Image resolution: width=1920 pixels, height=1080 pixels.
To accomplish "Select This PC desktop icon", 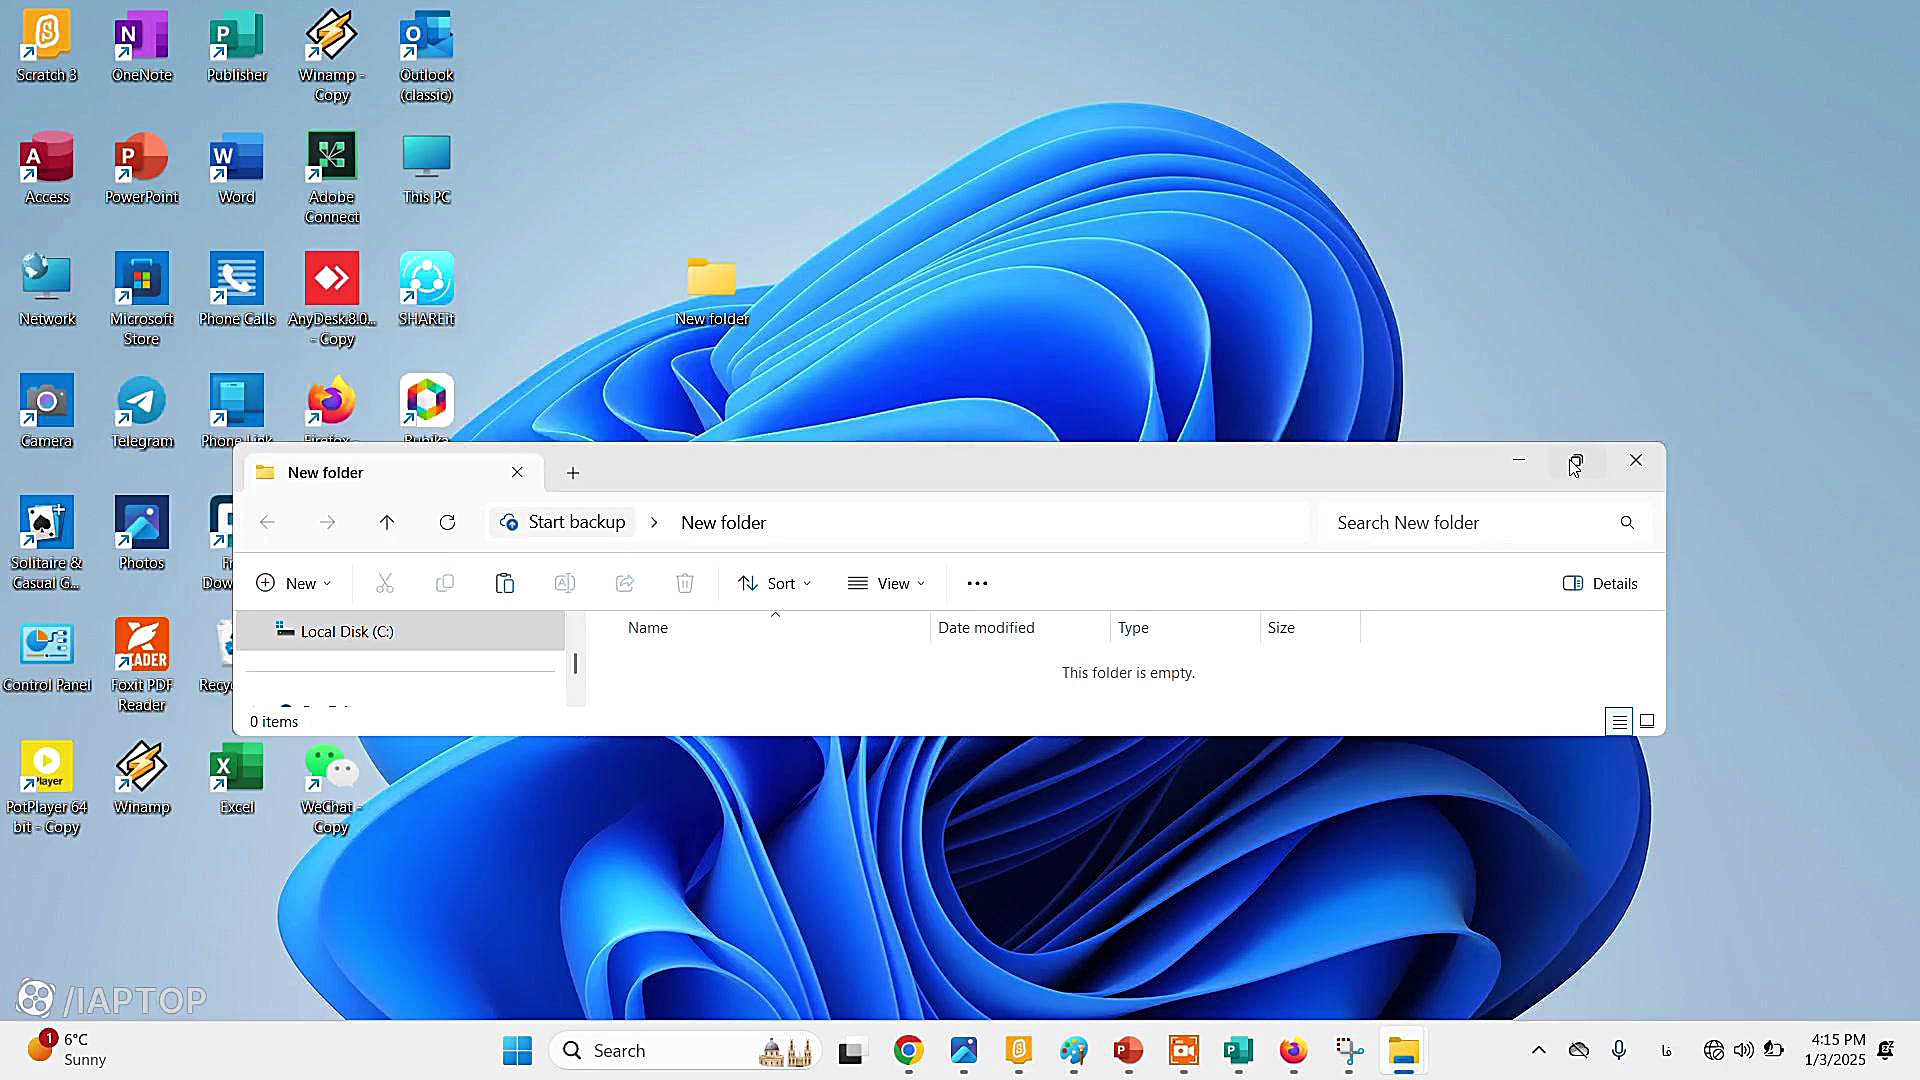I will pos(427,169).
